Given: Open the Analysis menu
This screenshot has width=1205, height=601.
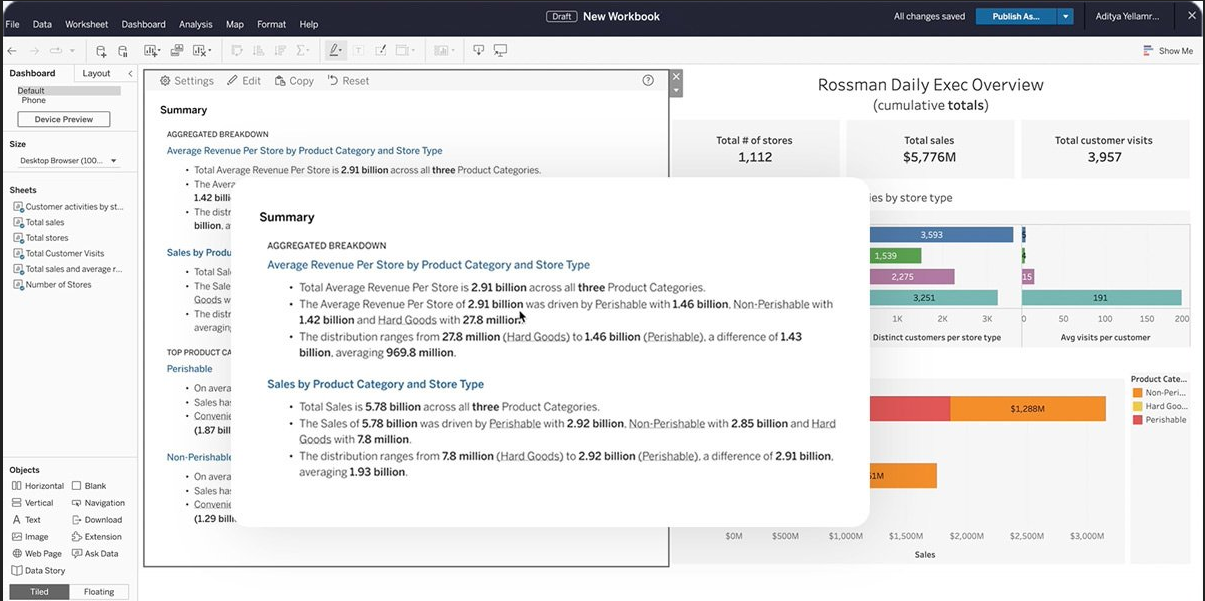Looking at the screenshot, I should pyautogui.click(x=196, y=24).
